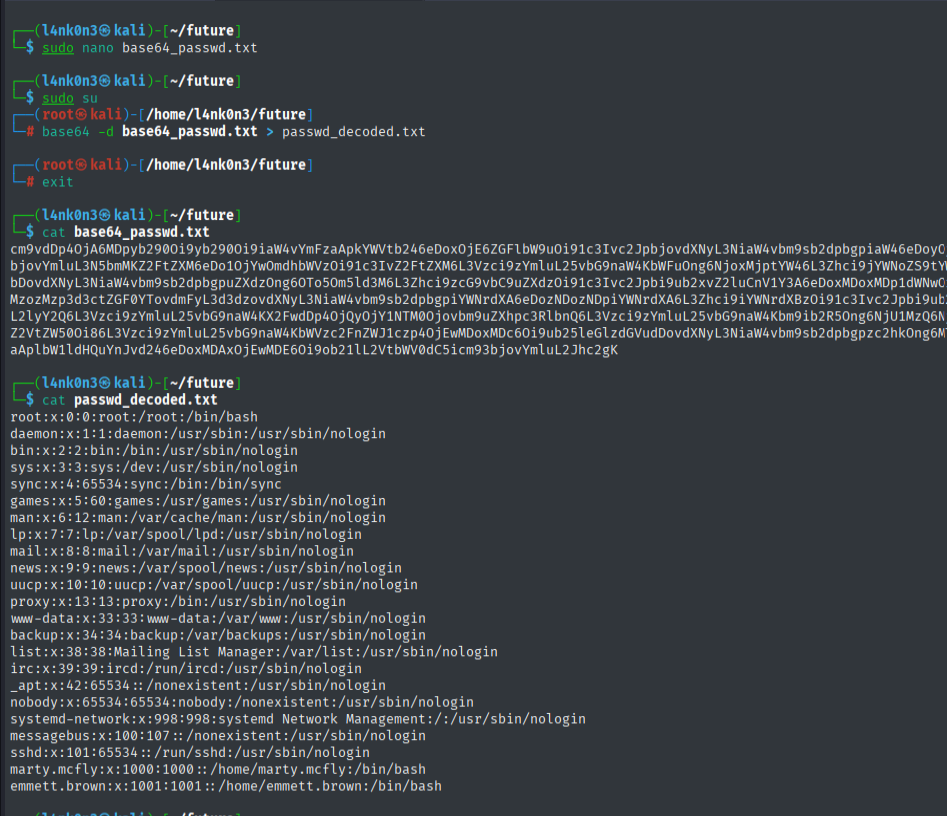947x816 pixels.
Task: Click the sync user line with /bin/sync
Action: click(x=145, y=484)
